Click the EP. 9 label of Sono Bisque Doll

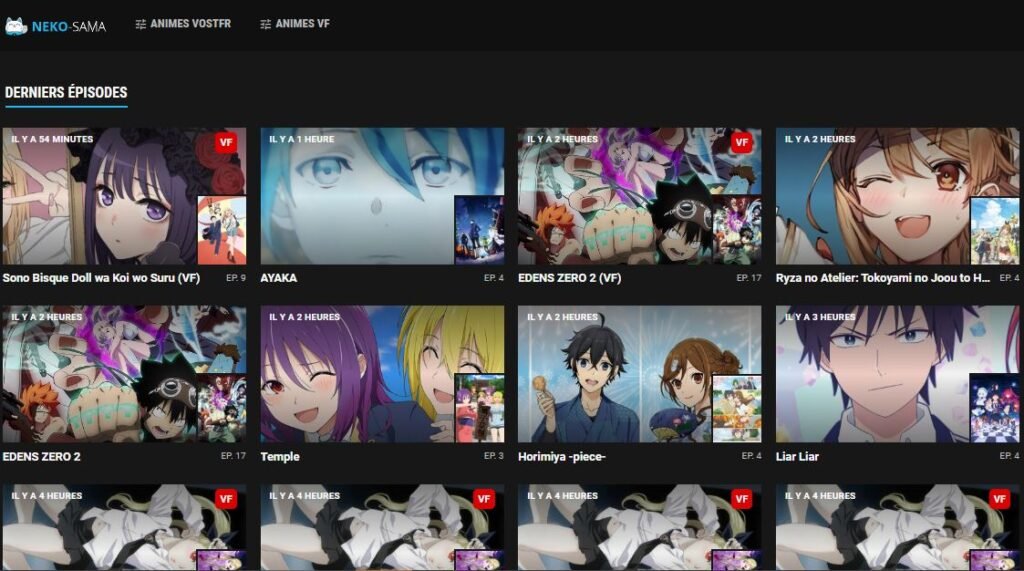click(x=236, y=278)
